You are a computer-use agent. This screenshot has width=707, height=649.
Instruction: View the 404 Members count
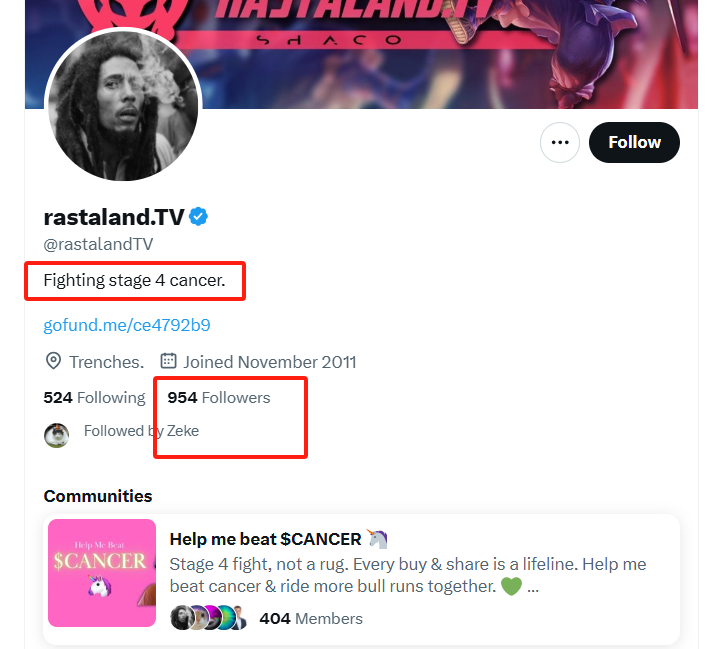click(x=311, y=619)
